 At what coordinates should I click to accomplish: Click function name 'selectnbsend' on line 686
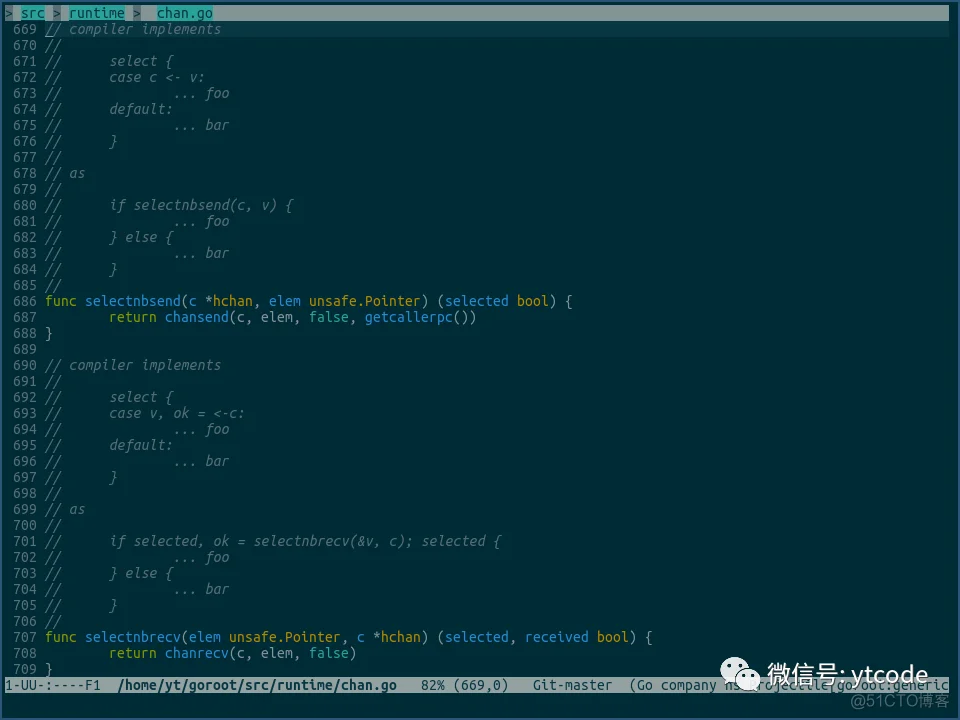click(133, 301)
